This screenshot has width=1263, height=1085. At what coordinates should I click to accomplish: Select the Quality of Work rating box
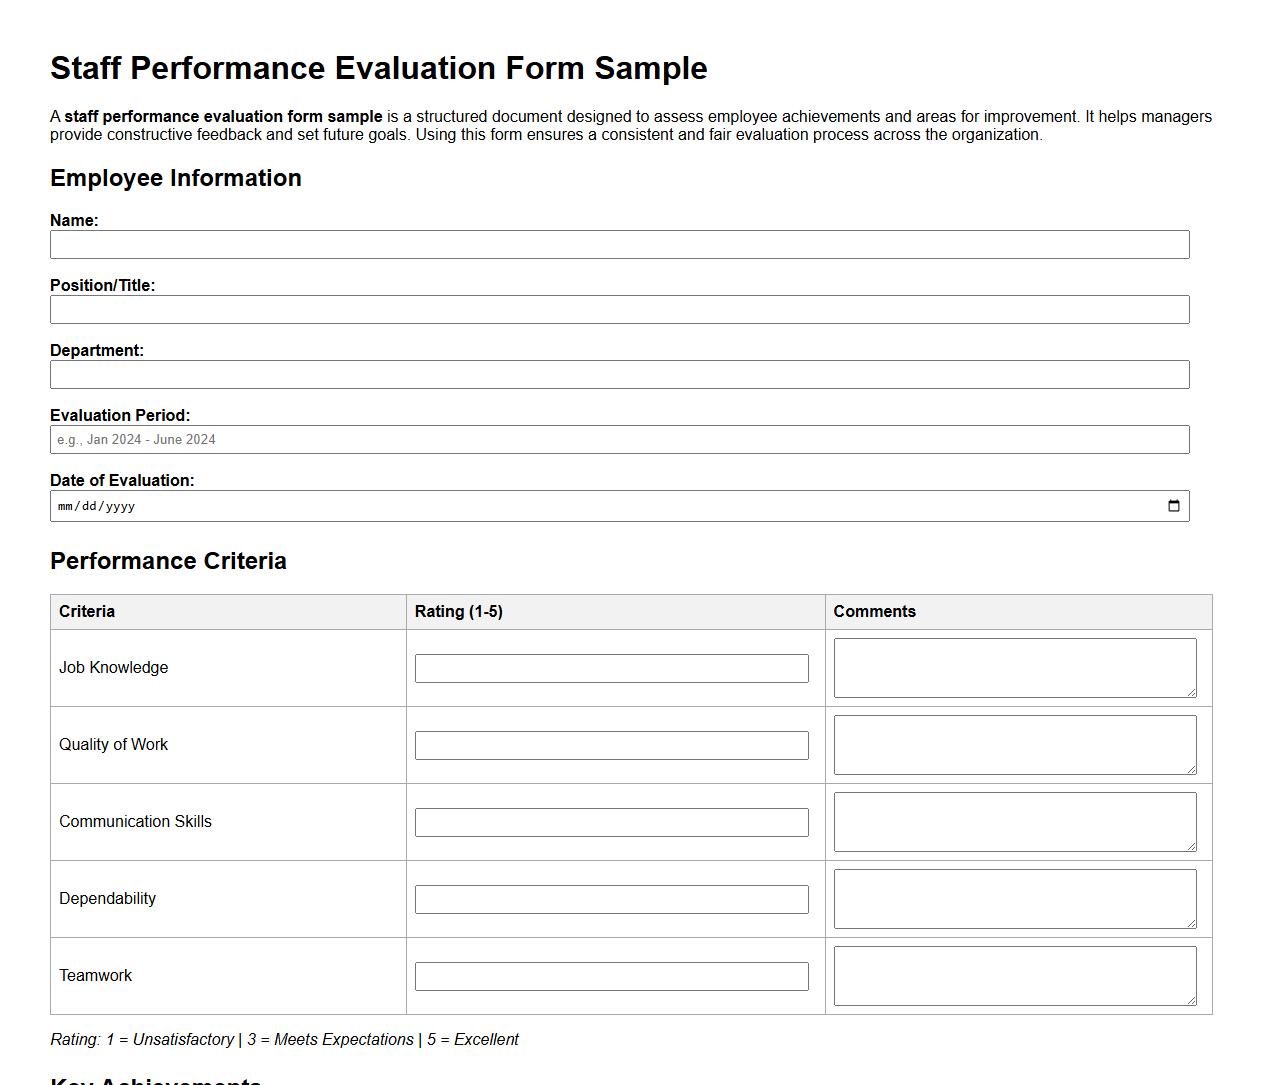pyautogui.click(x=611, y=745)
